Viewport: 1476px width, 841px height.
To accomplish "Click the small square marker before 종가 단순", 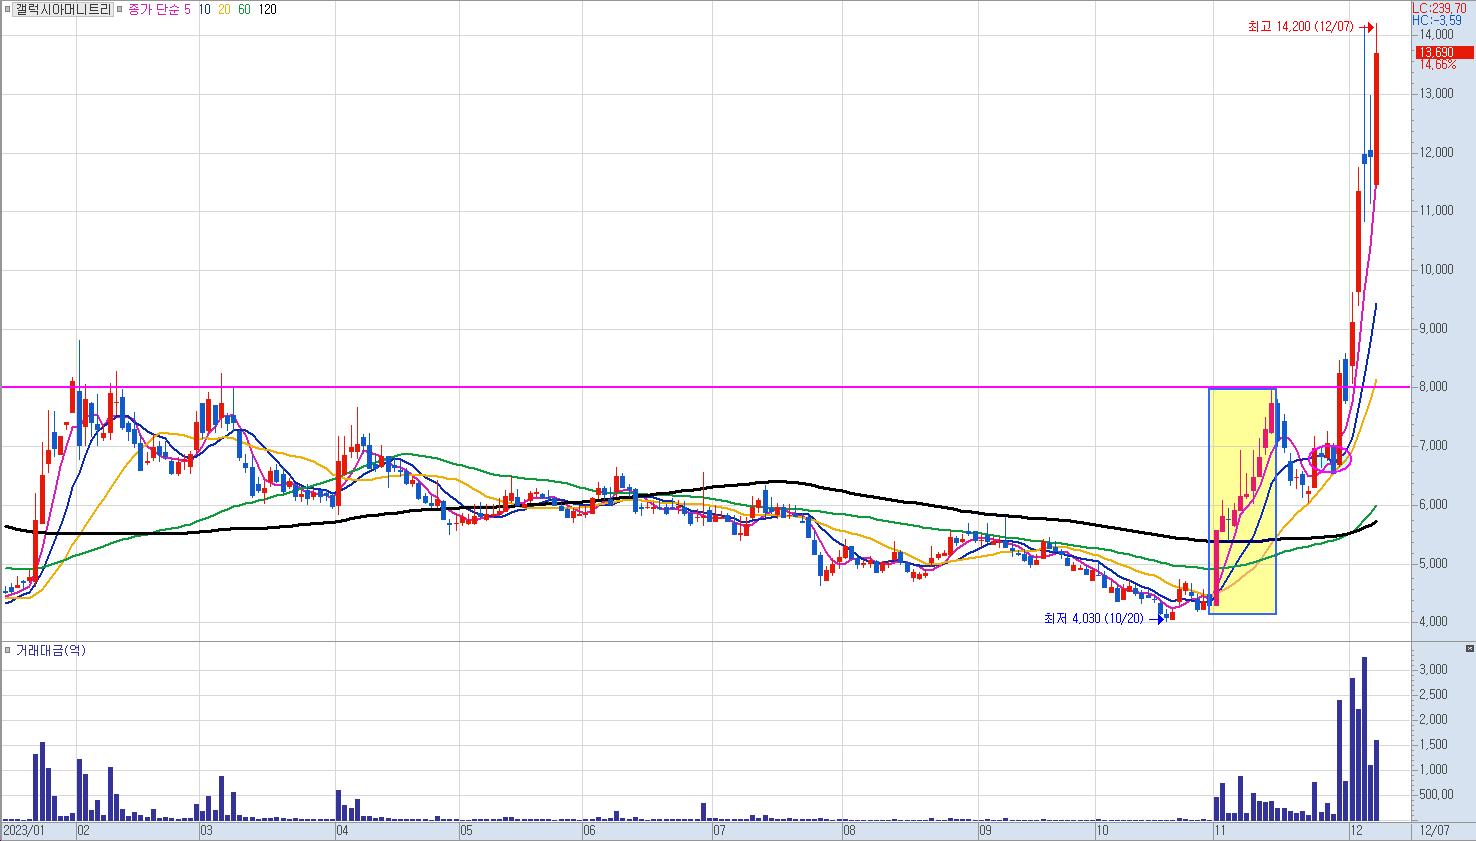I will 121,9.
